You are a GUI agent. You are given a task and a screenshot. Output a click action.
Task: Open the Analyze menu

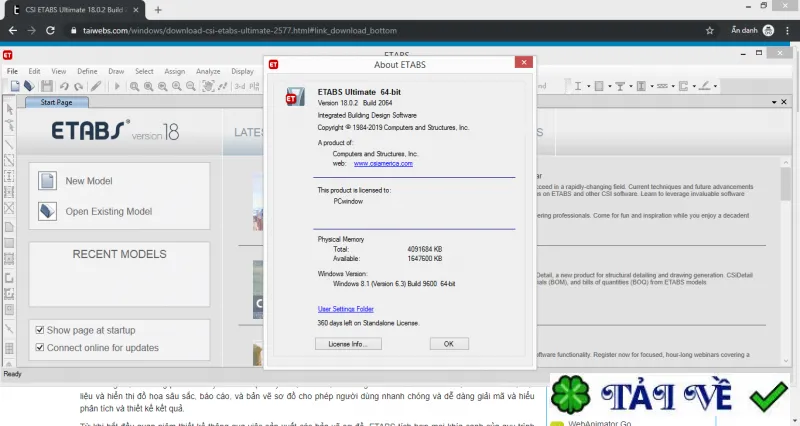point(208,71)
